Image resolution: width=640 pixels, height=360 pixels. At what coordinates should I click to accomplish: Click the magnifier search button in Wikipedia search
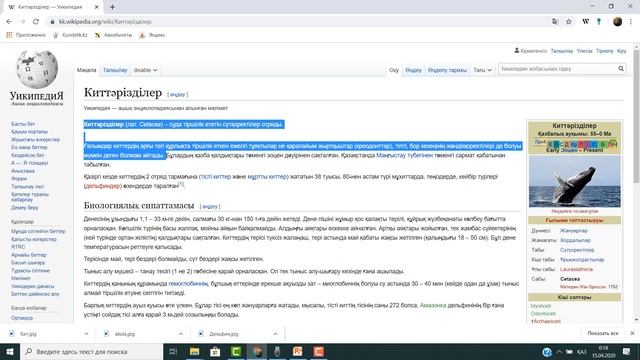pos(621,69)
